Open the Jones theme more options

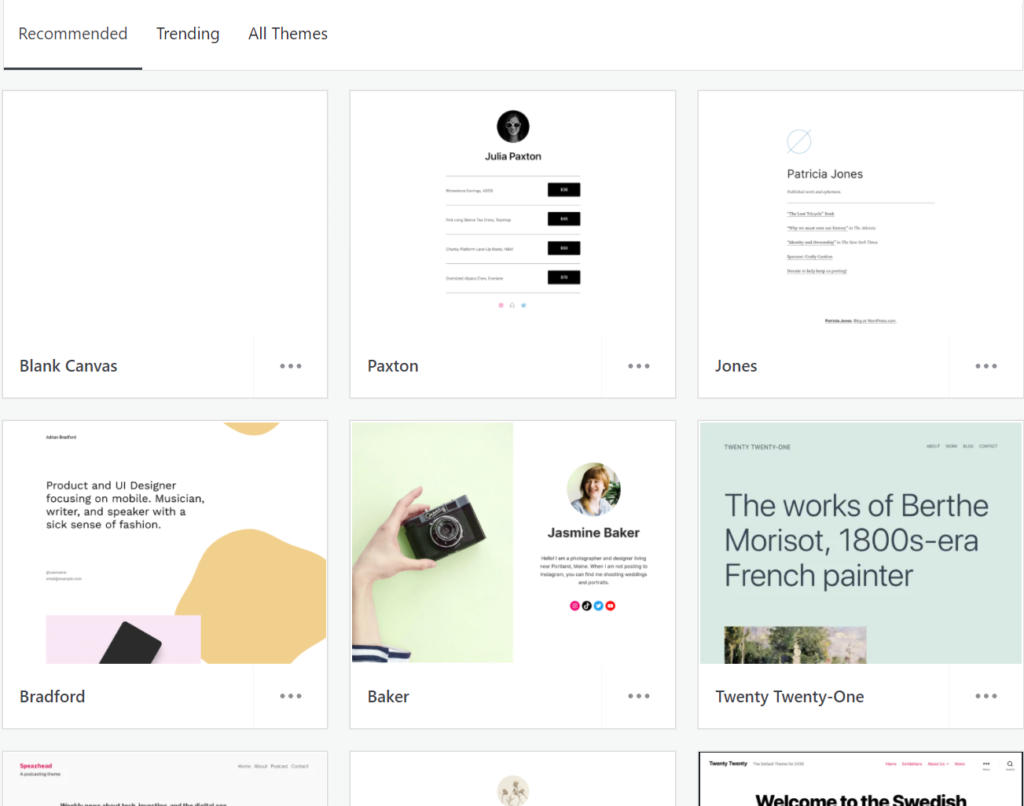pyautogui.click(x=986, y=366)
